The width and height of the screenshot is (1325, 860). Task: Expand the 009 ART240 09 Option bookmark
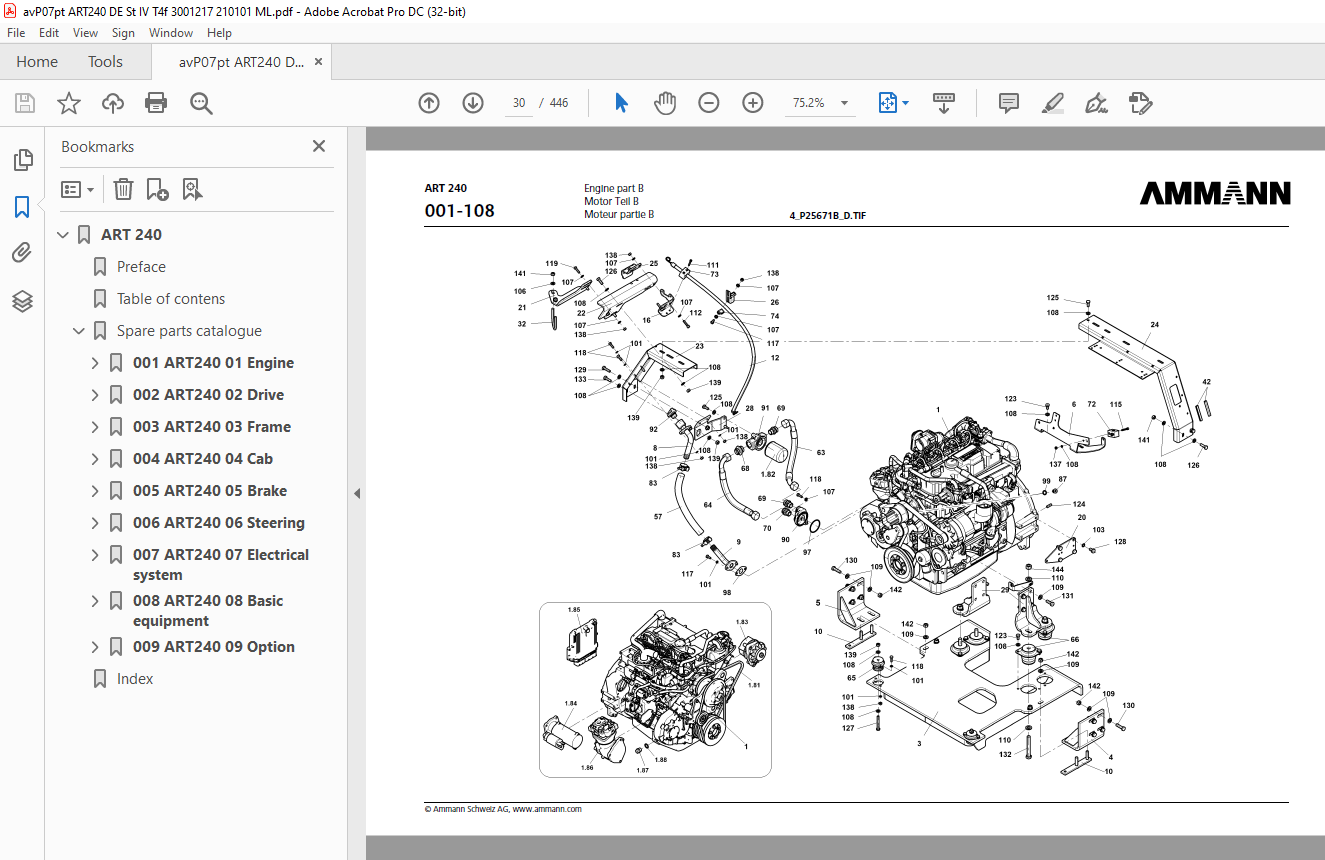(95, 647)
